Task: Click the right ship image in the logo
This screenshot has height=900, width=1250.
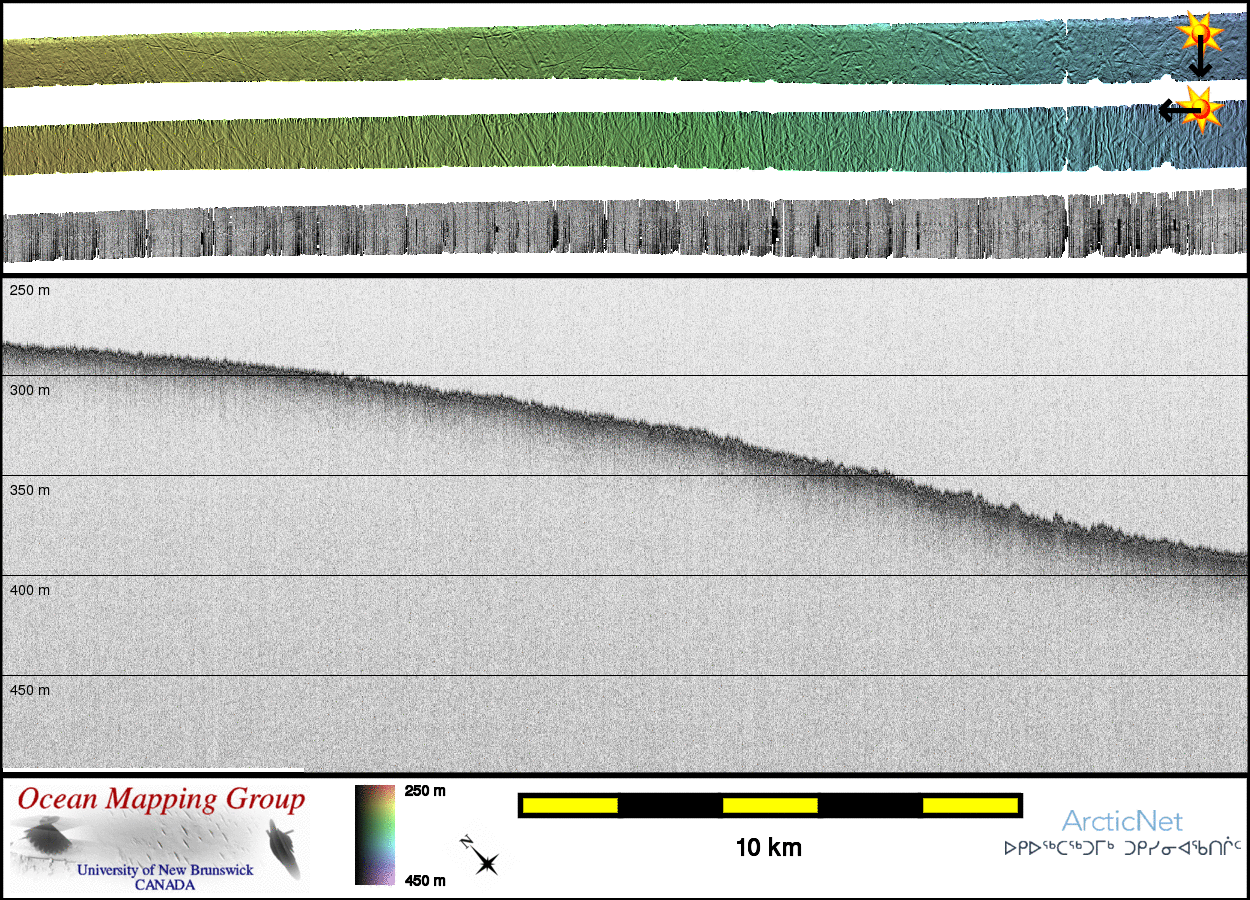Action: coord(283,846)
